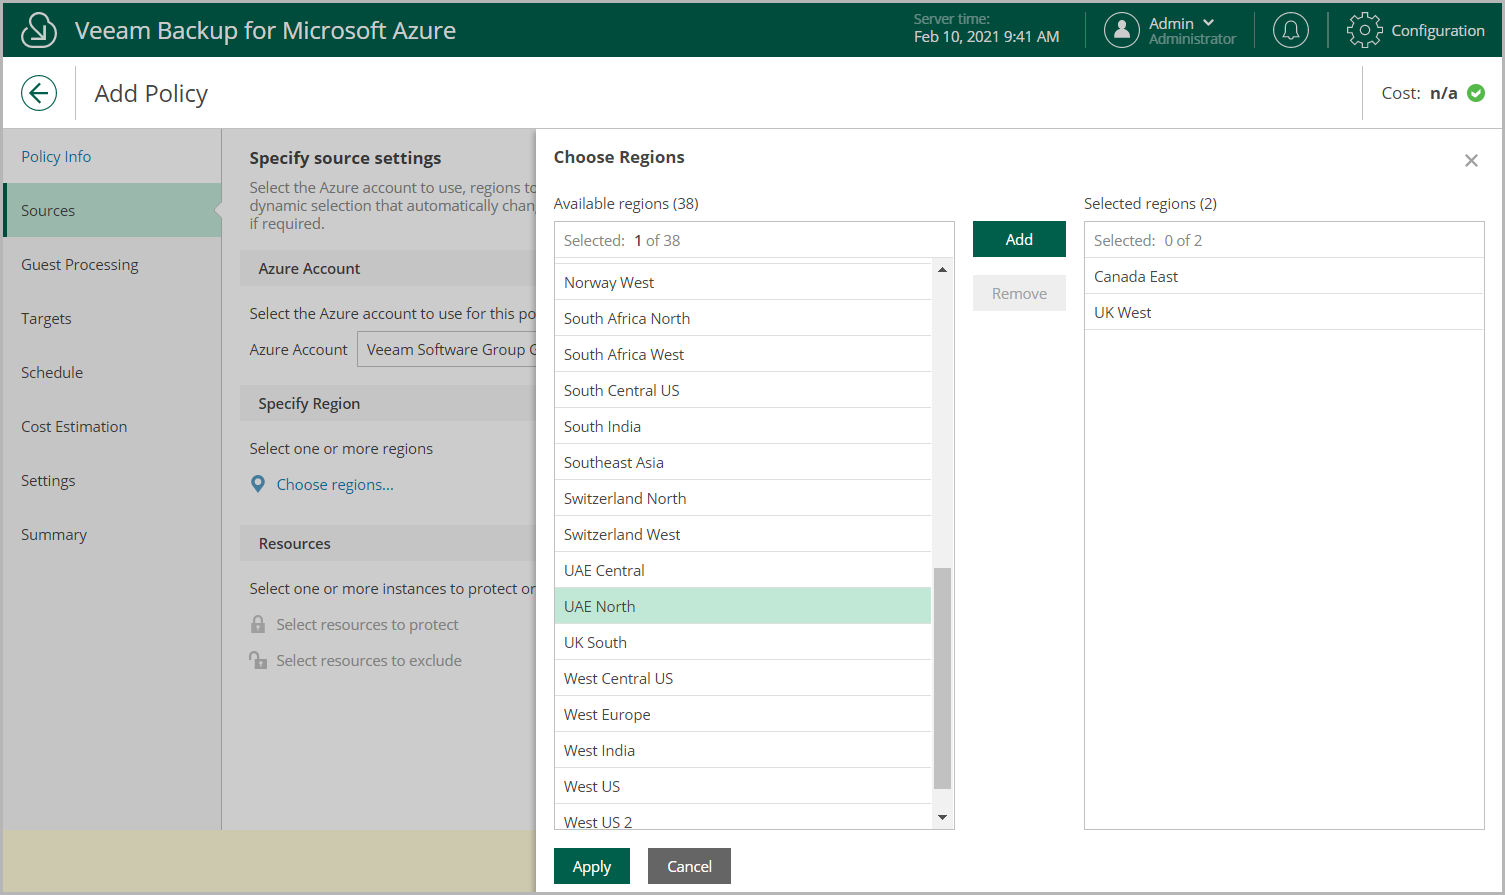The width and height of the screenshot is (1505, 895).
Task: Go to Guest Processing step
Action: click(x=80, y=264)
